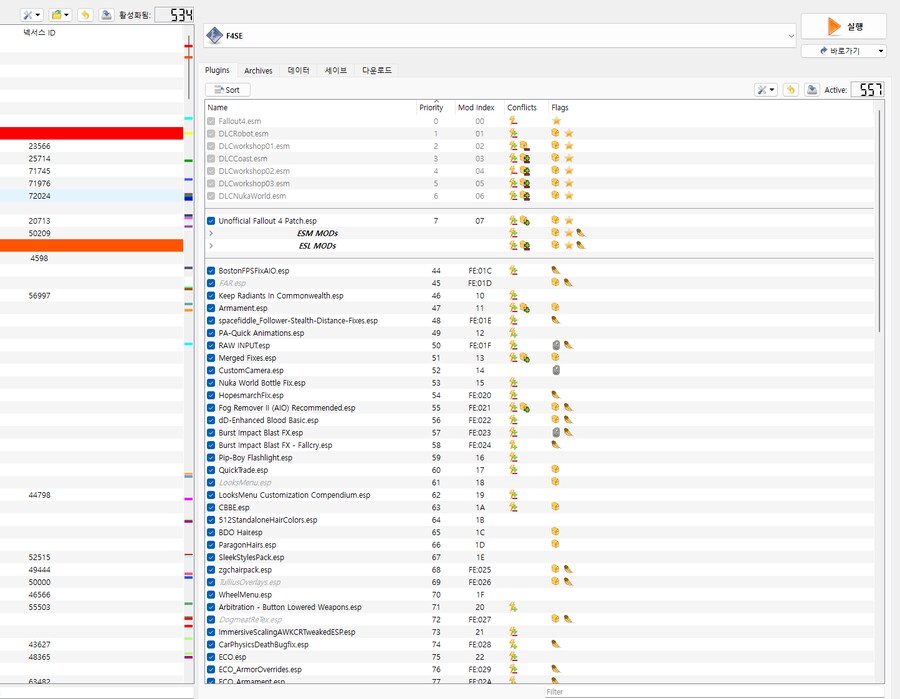Click the conflict icon in Keep Radiants row
900x699 pixels.
pos(513,296)
